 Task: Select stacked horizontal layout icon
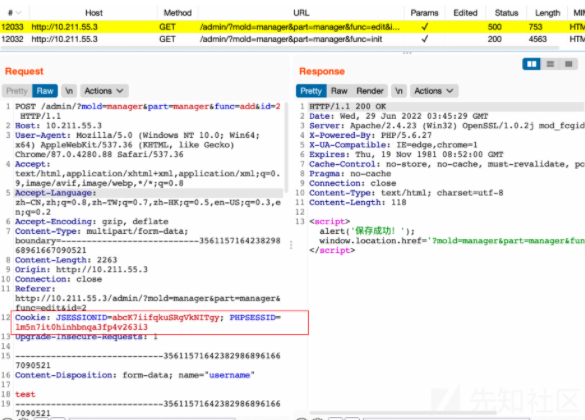click(x=550, y=64)
